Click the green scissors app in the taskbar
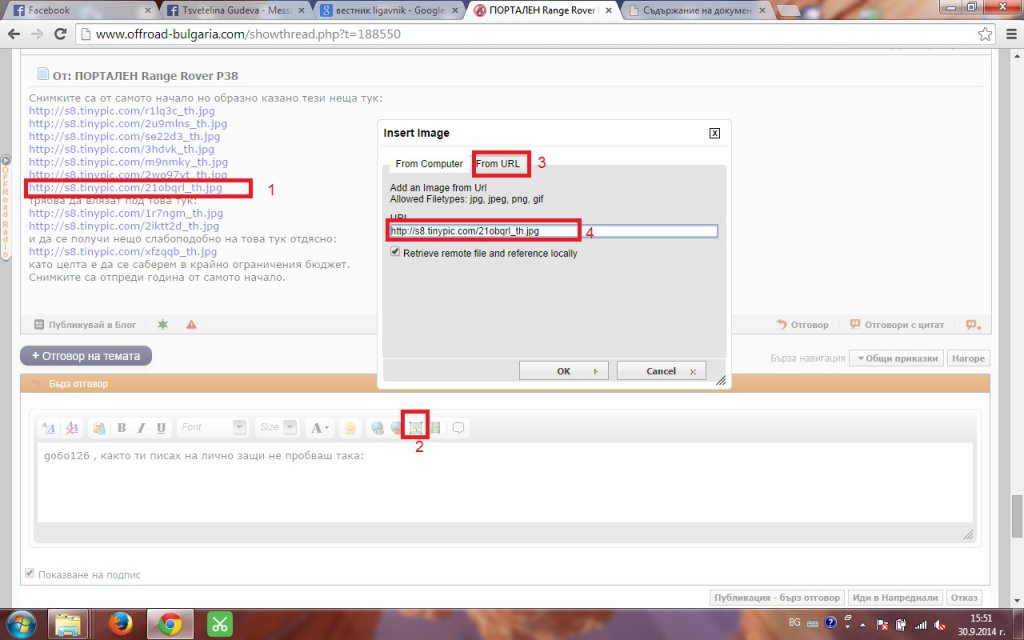The width and height of the screenshot is (1024, 640). [219, 624]
